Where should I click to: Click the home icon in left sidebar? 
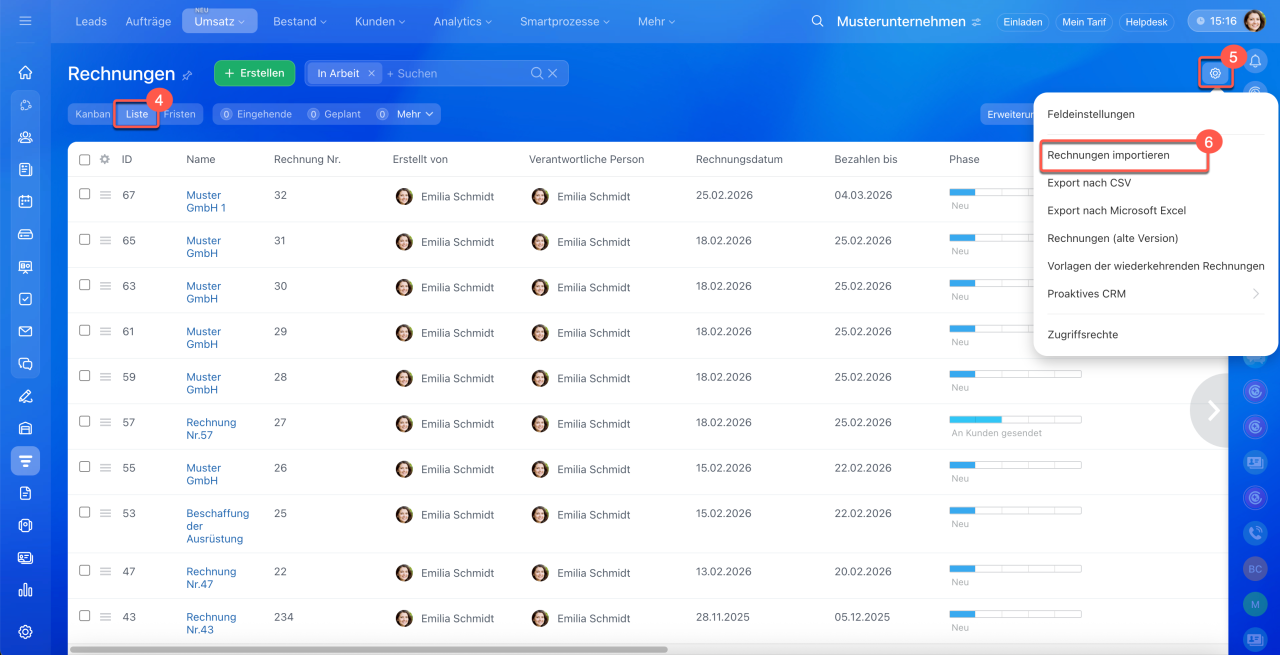pyautogui.click(x=26, y=73)
